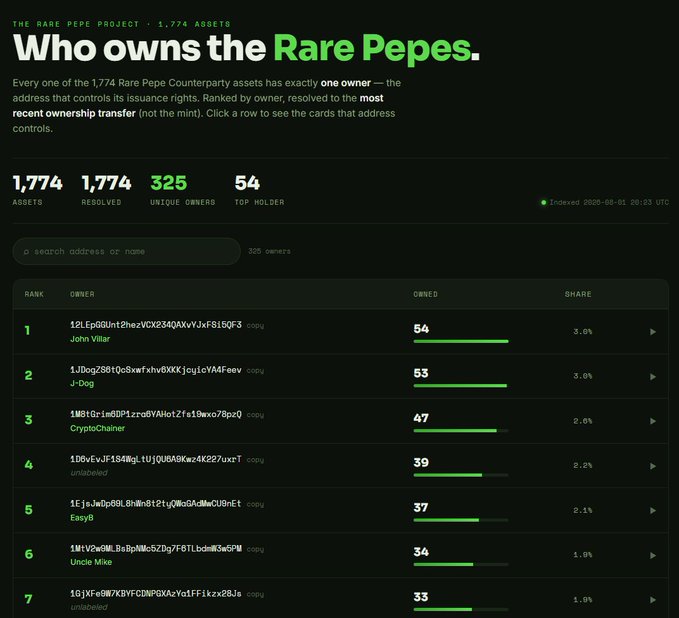
Task: Click the 2.6% share value
Action: tap(582, 421)
